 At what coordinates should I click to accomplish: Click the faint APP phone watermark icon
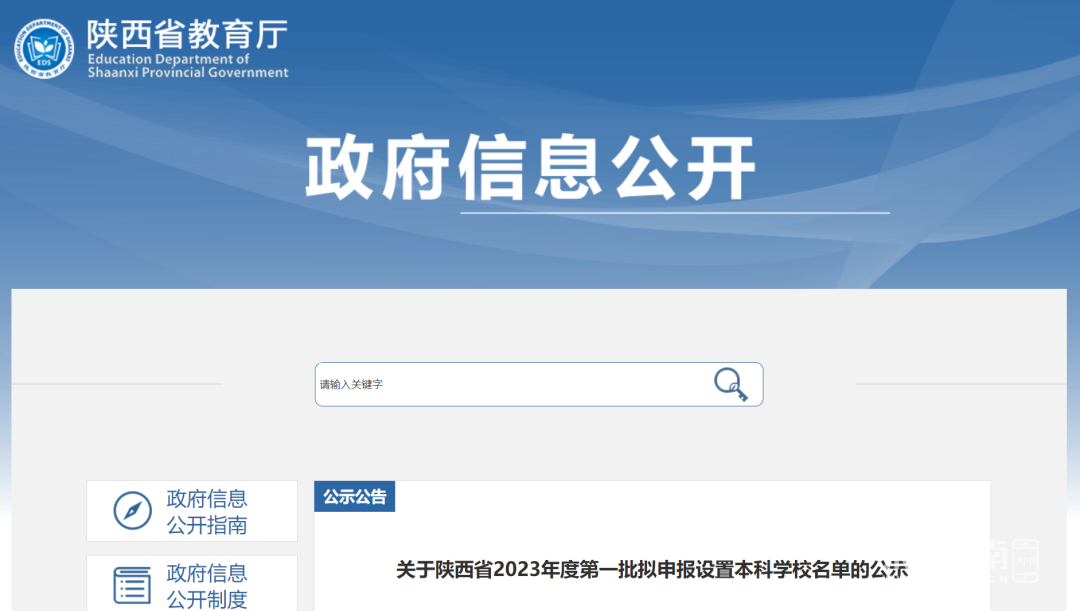pos(1025,561)
